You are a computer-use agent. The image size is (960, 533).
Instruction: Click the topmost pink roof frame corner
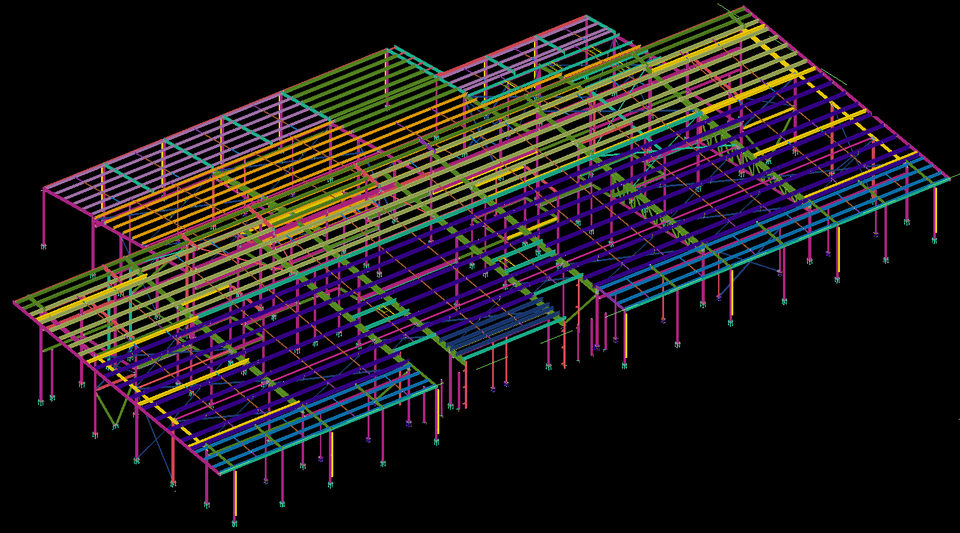586,17
